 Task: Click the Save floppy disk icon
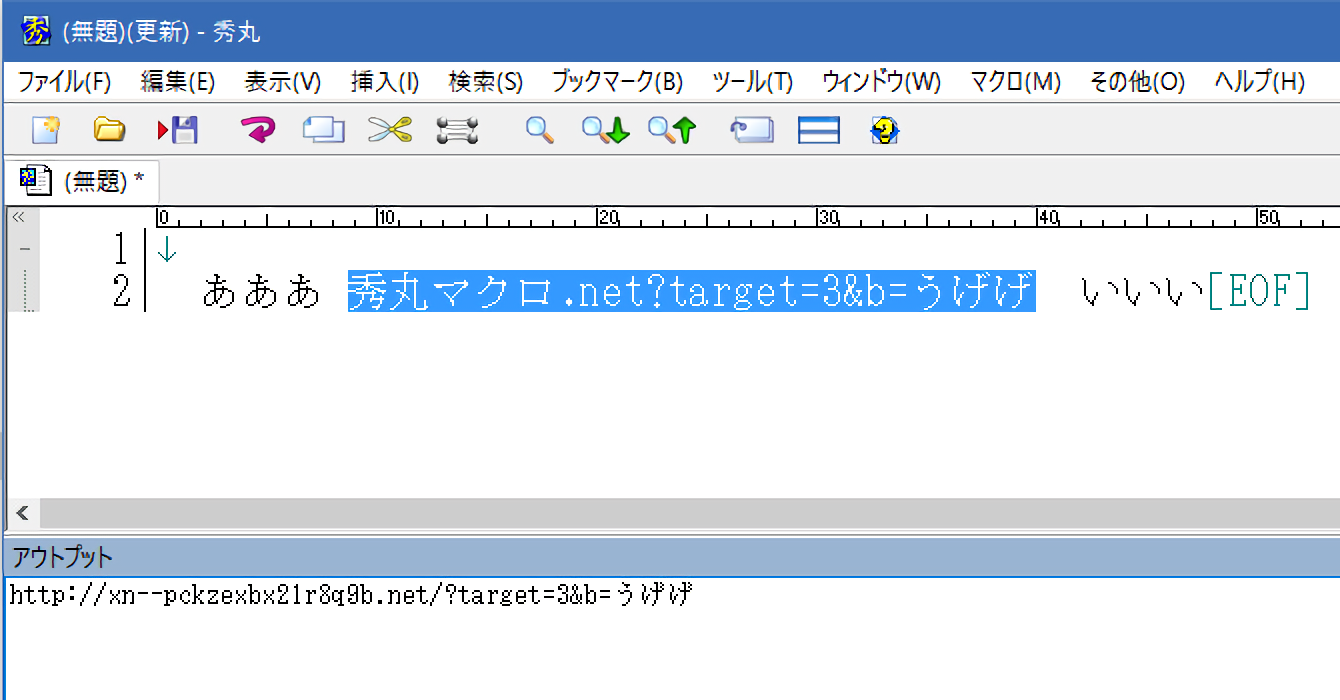178,130
